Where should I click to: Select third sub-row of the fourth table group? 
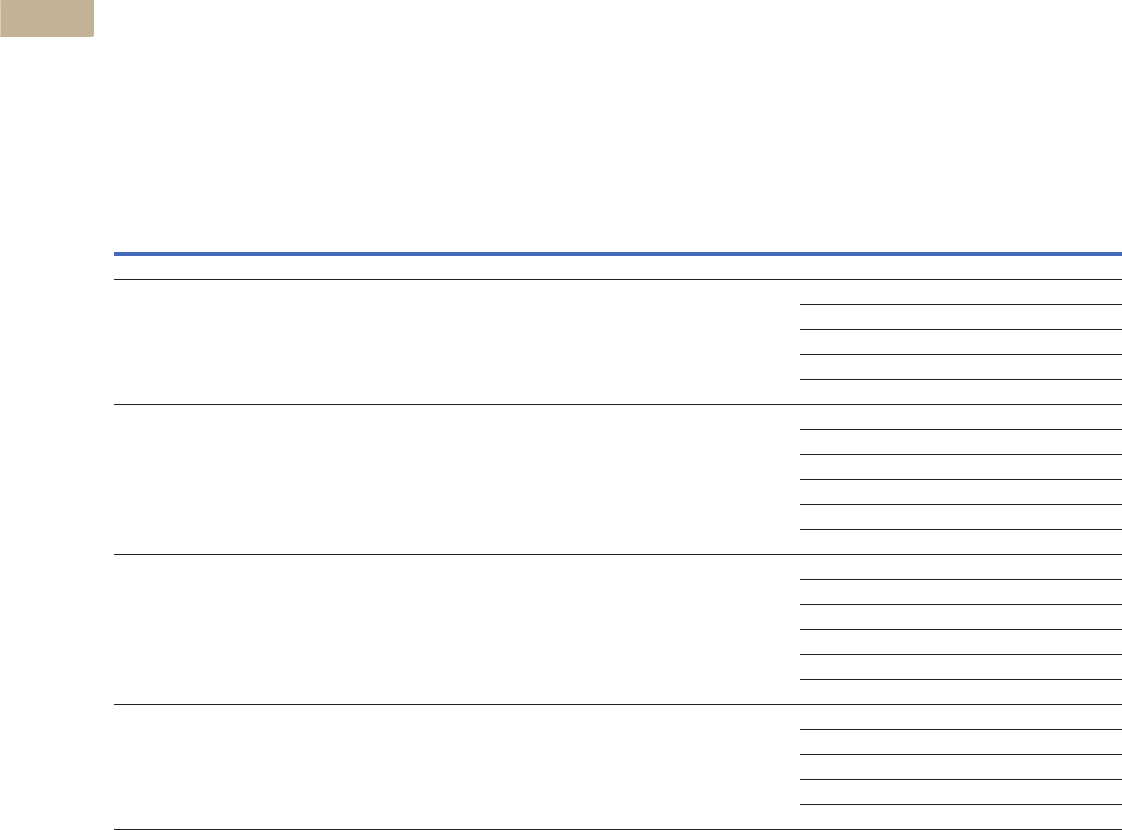tap(960, 767)
